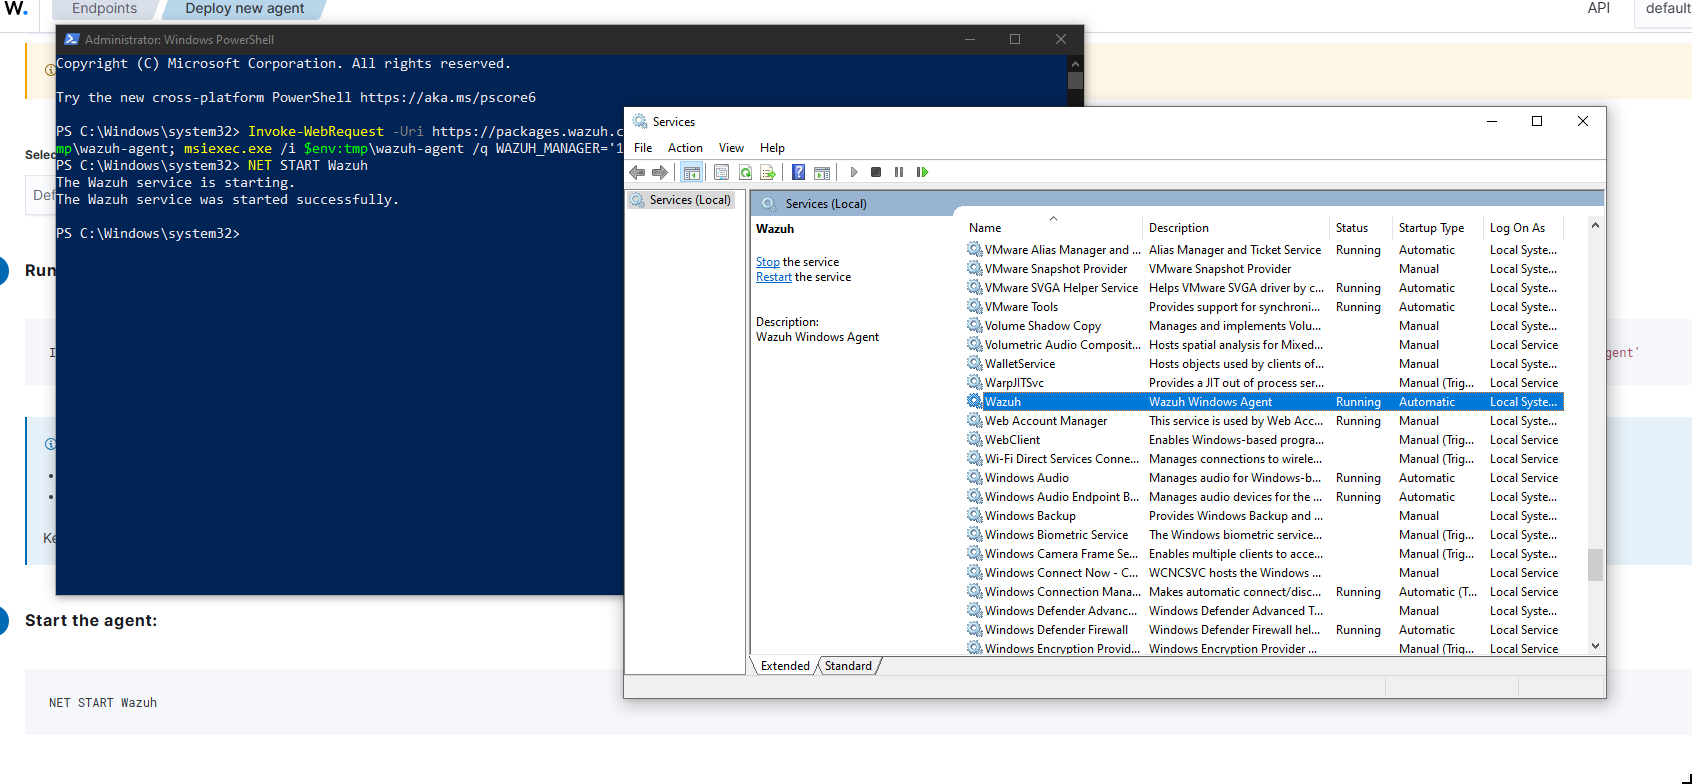Open the blue Help toolbar icon
The image size is (1692, 784).
pos(798,172)
